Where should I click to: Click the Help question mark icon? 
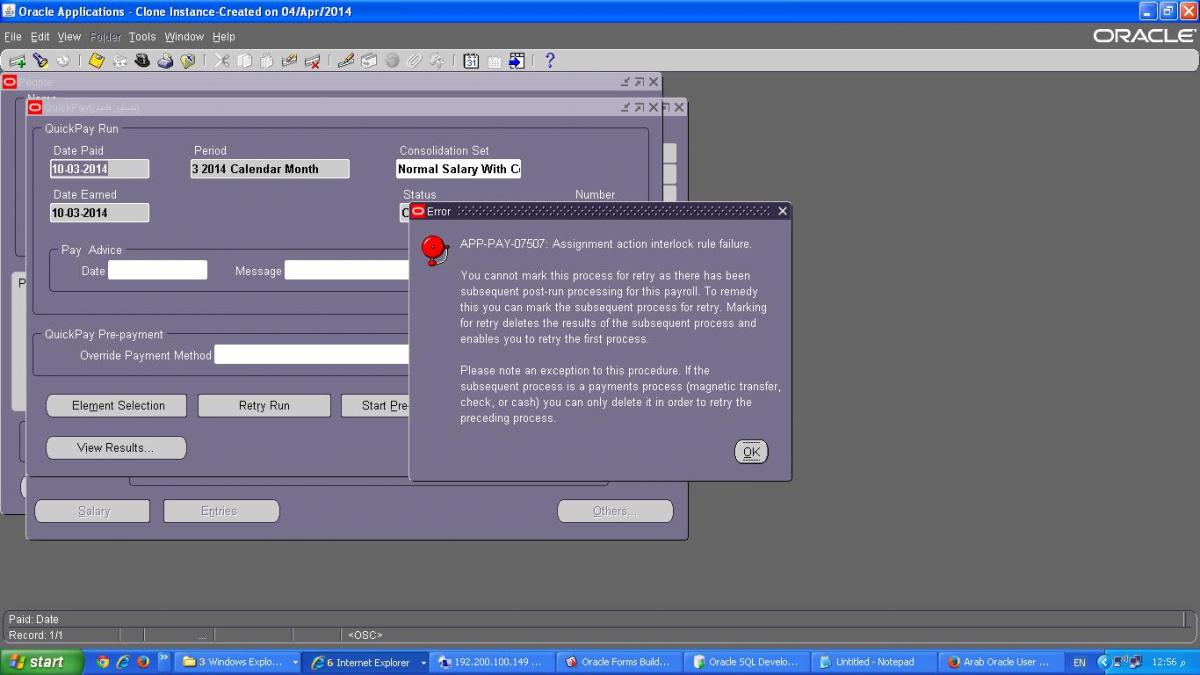549,61
